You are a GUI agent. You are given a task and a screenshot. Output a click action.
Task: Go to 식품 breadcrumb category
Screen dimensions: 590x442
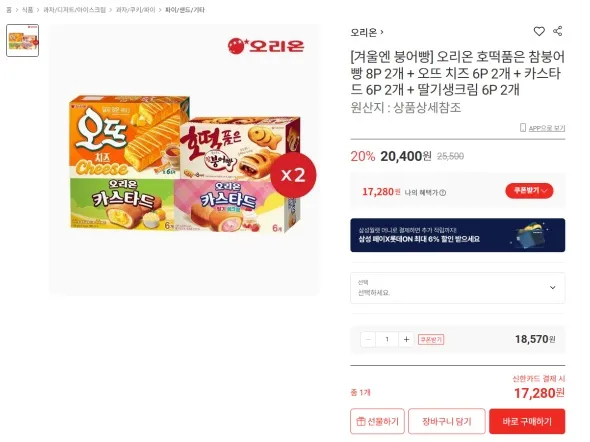[27, 10]
